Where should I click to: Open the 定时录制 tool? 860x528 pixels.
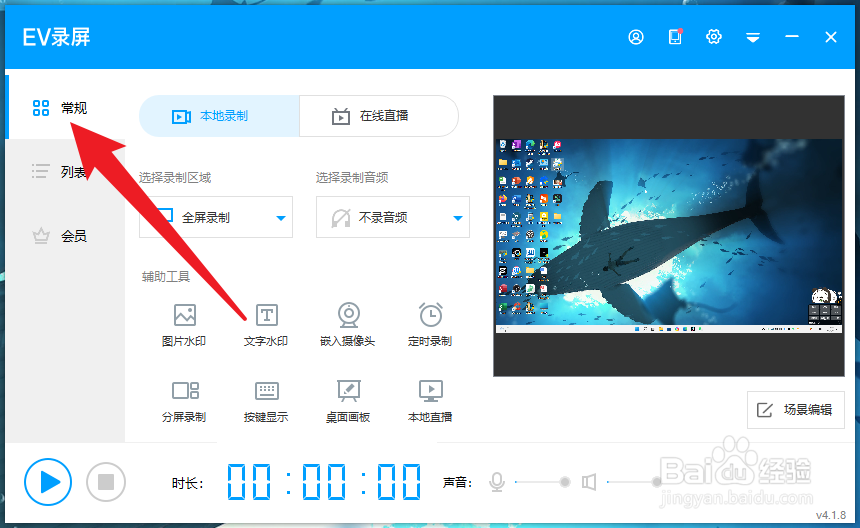click(x=430, y=325)
